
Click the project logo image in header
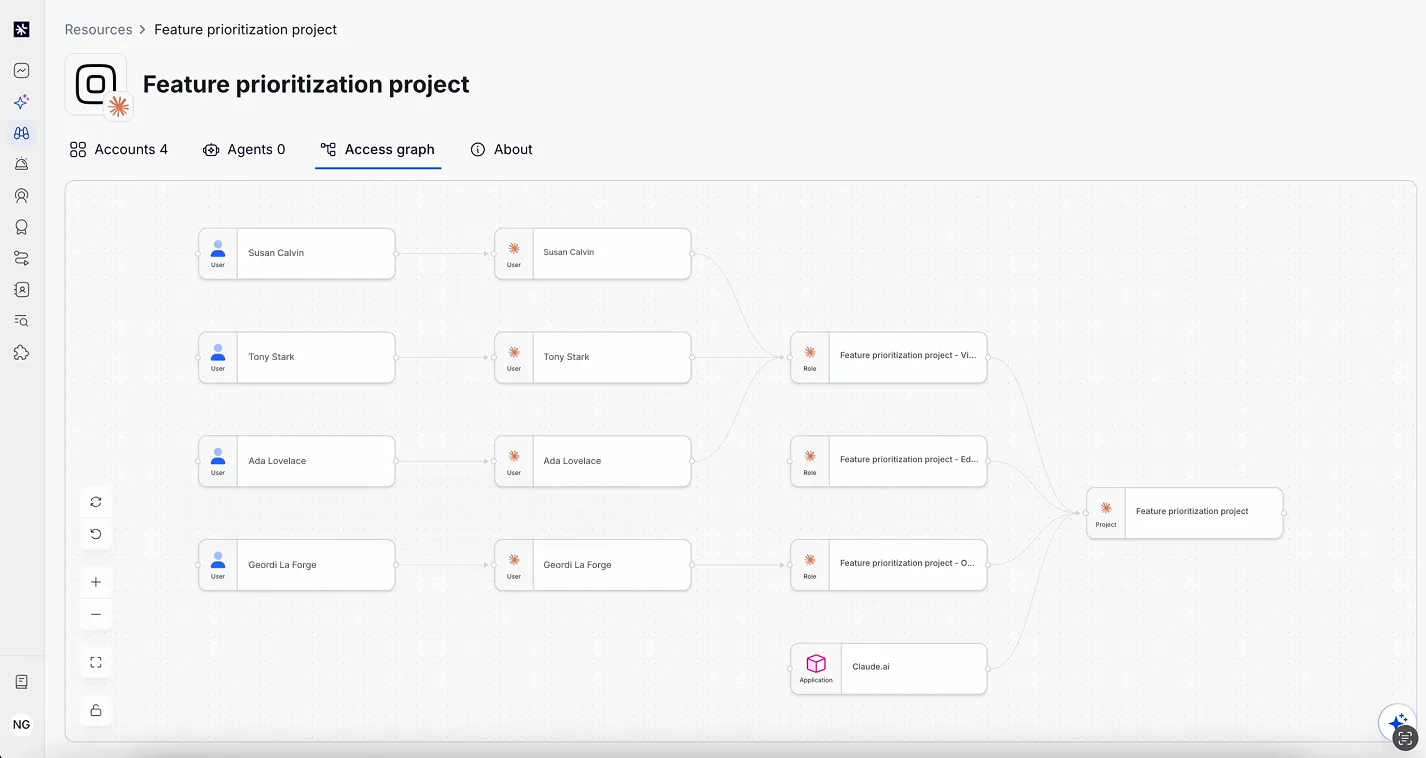tap(96, 84)
